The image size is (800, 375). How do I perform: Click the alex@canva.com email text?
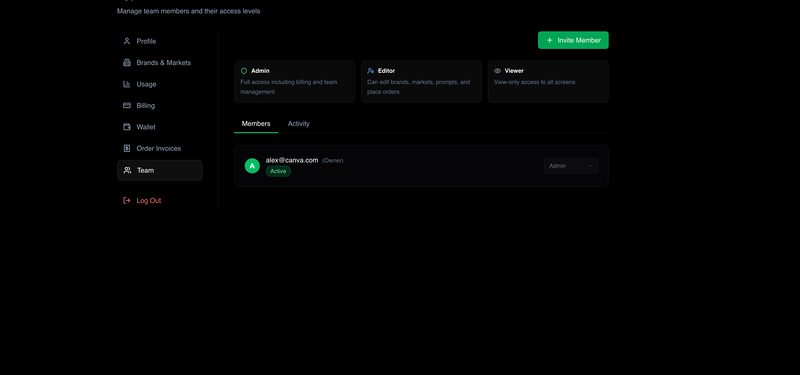click(x=292, y=160)
